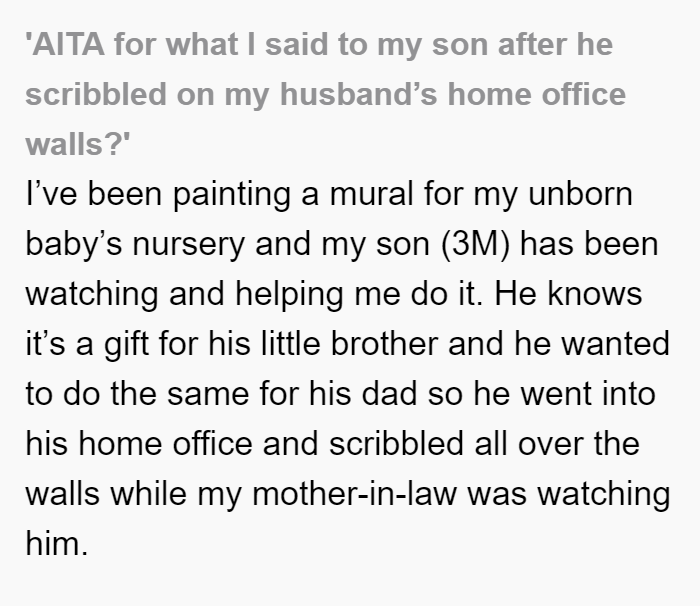This screenshot has height=606, width=700.
Task: Click the word 'nursery' in the body
Action: 188,246
